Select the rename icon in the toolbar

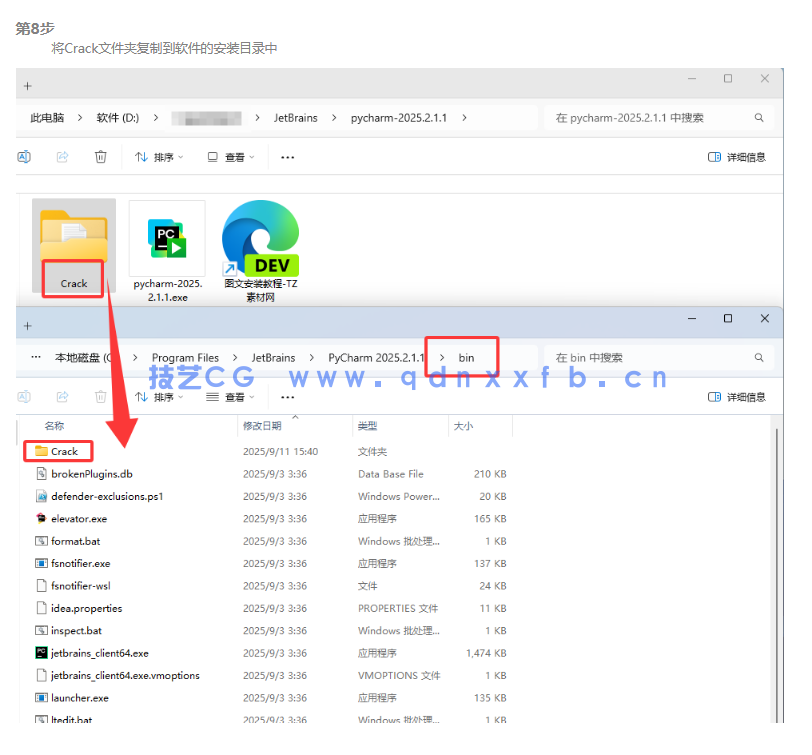click(23, 157)
